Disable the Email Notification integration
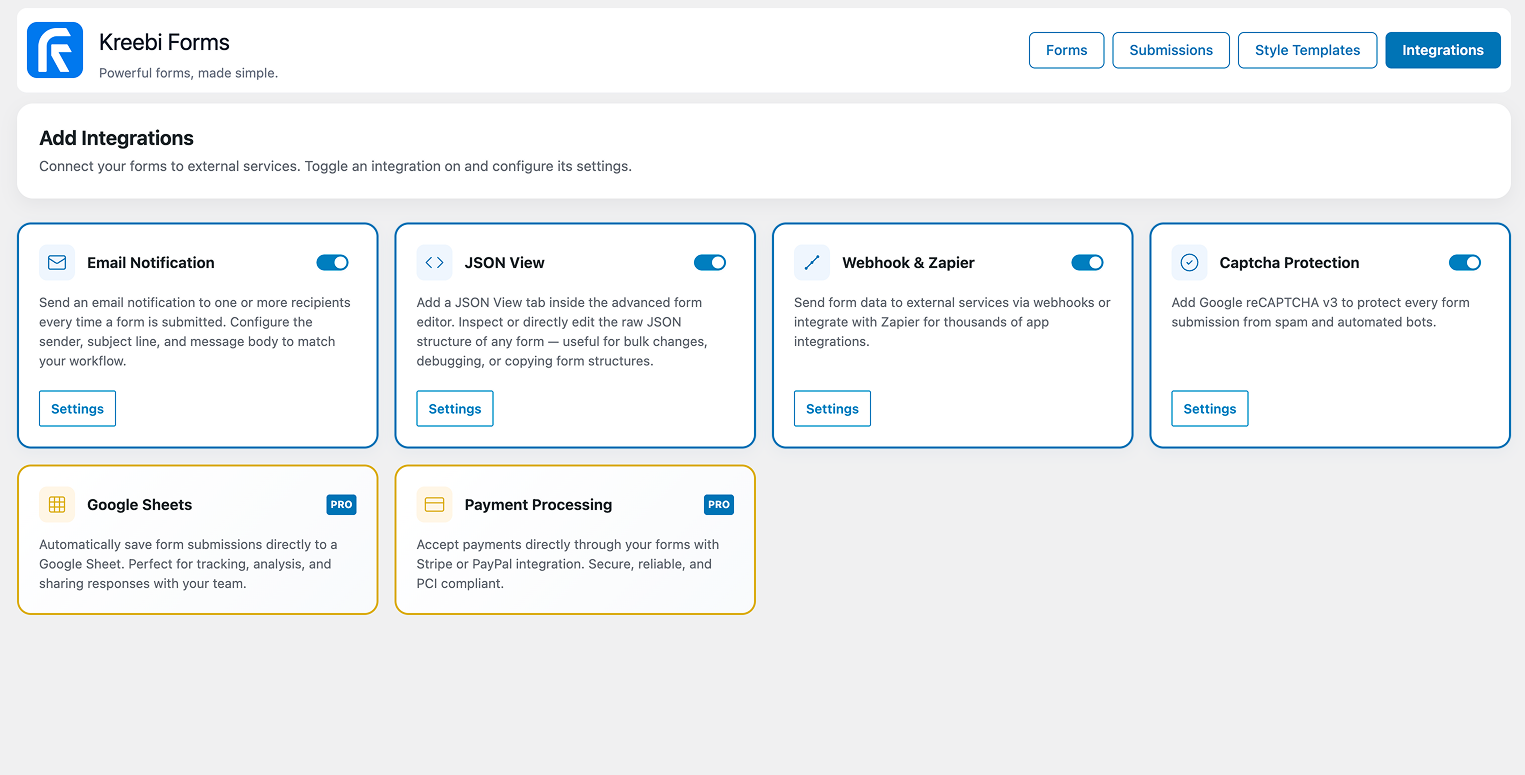This screenshot has height=775, width=1525. click(332, 262)
